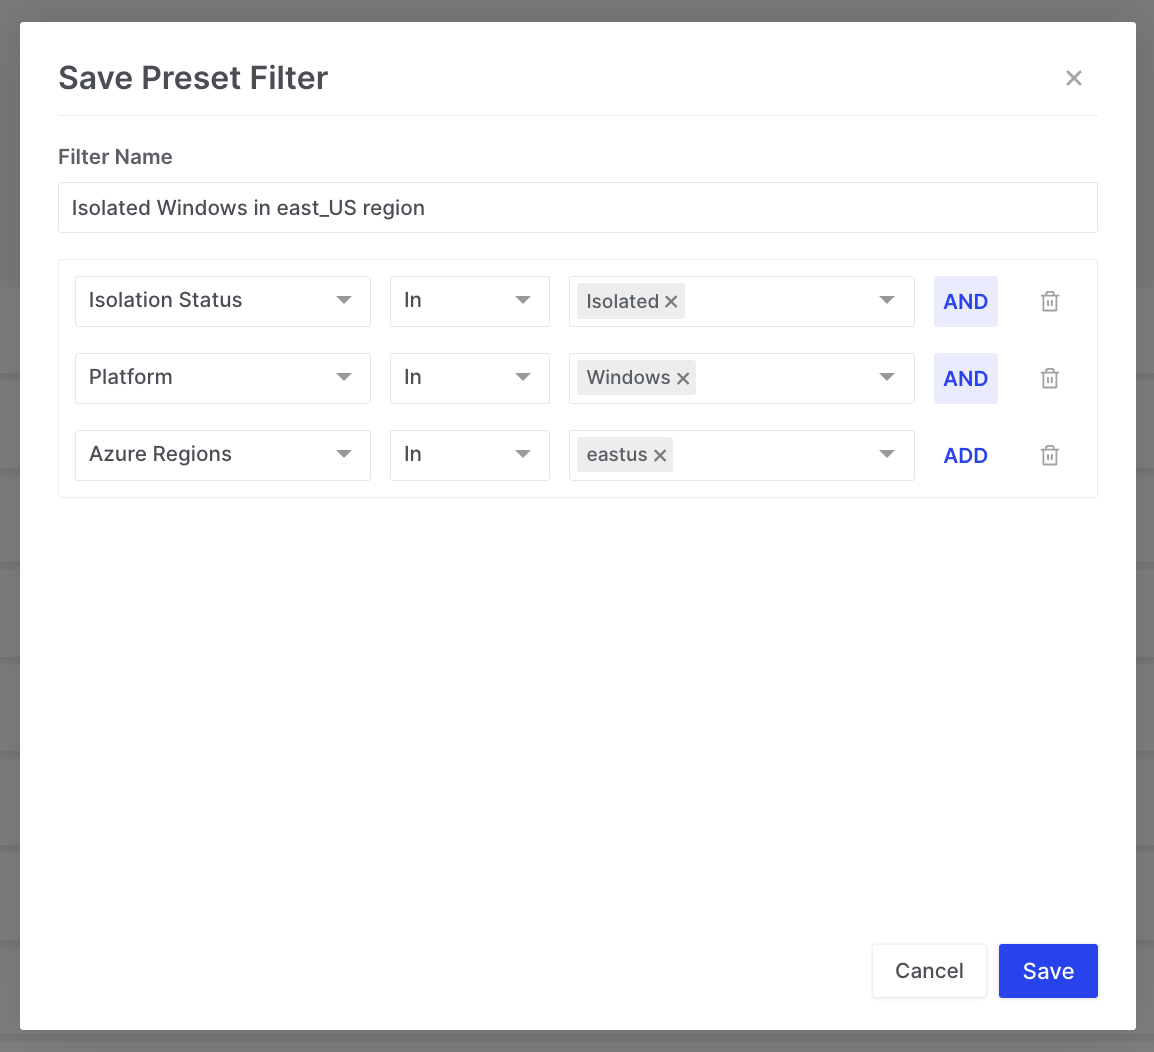This screenshot has width=1154, height=1052.
Task: Delete the Isolation Status filter row
Action: 1050,301
